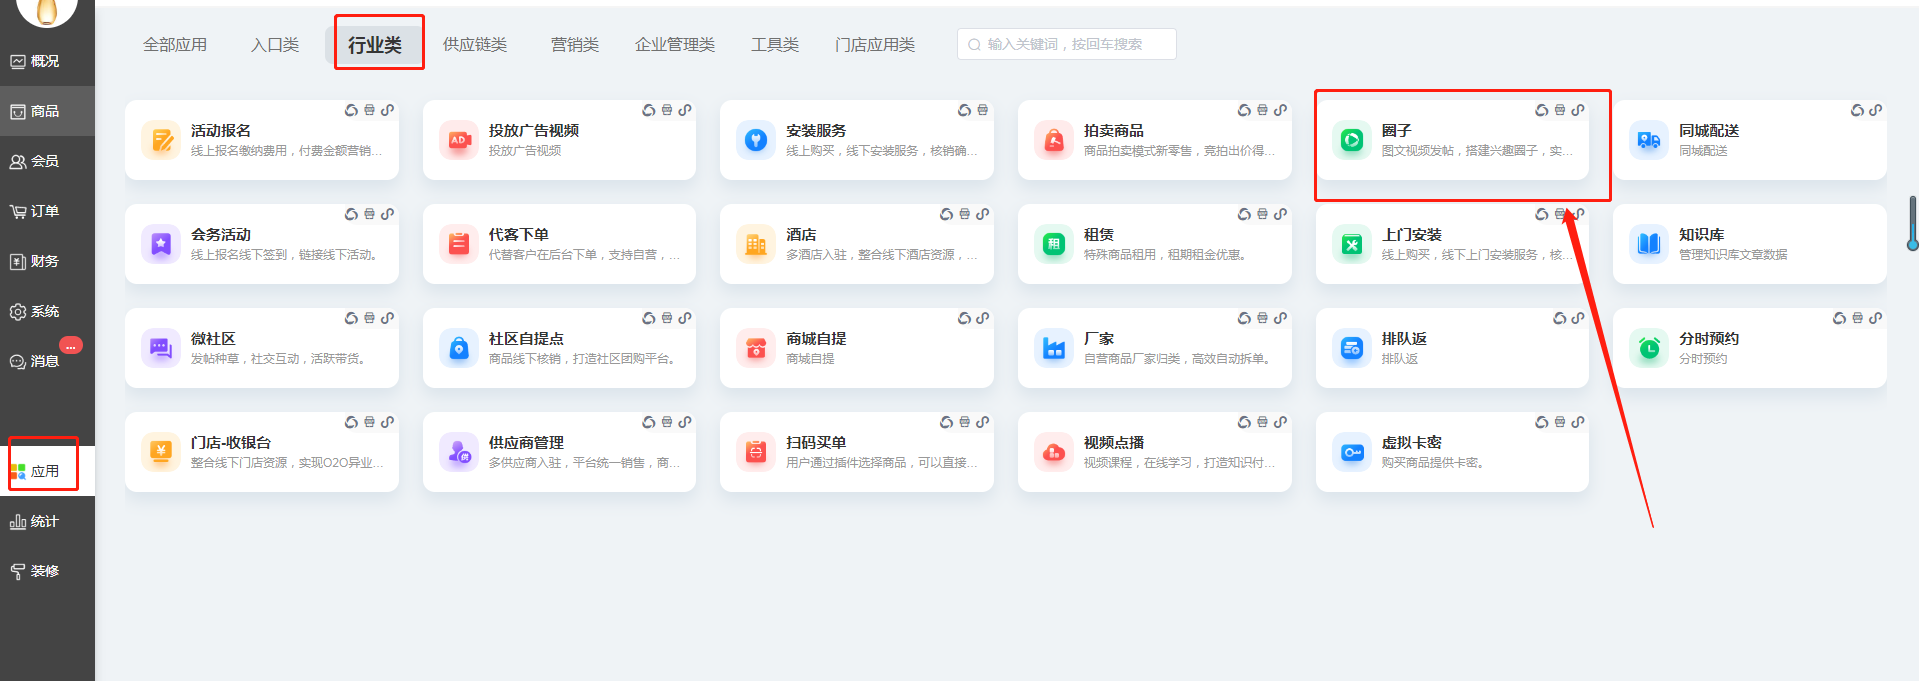This screenshot has width=1919, height=681.
Task: Open the 分时预约 clock icon
Action: tap(1649, 348)
